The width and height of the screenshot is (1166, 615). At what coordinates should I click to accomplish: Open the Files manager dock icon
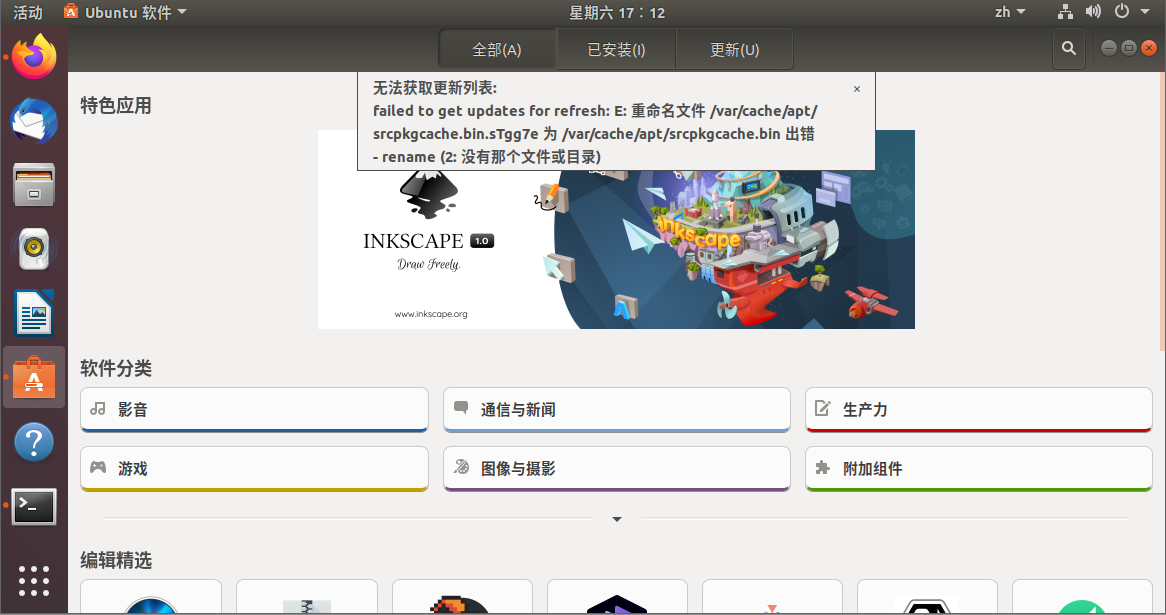click(34, 184)
